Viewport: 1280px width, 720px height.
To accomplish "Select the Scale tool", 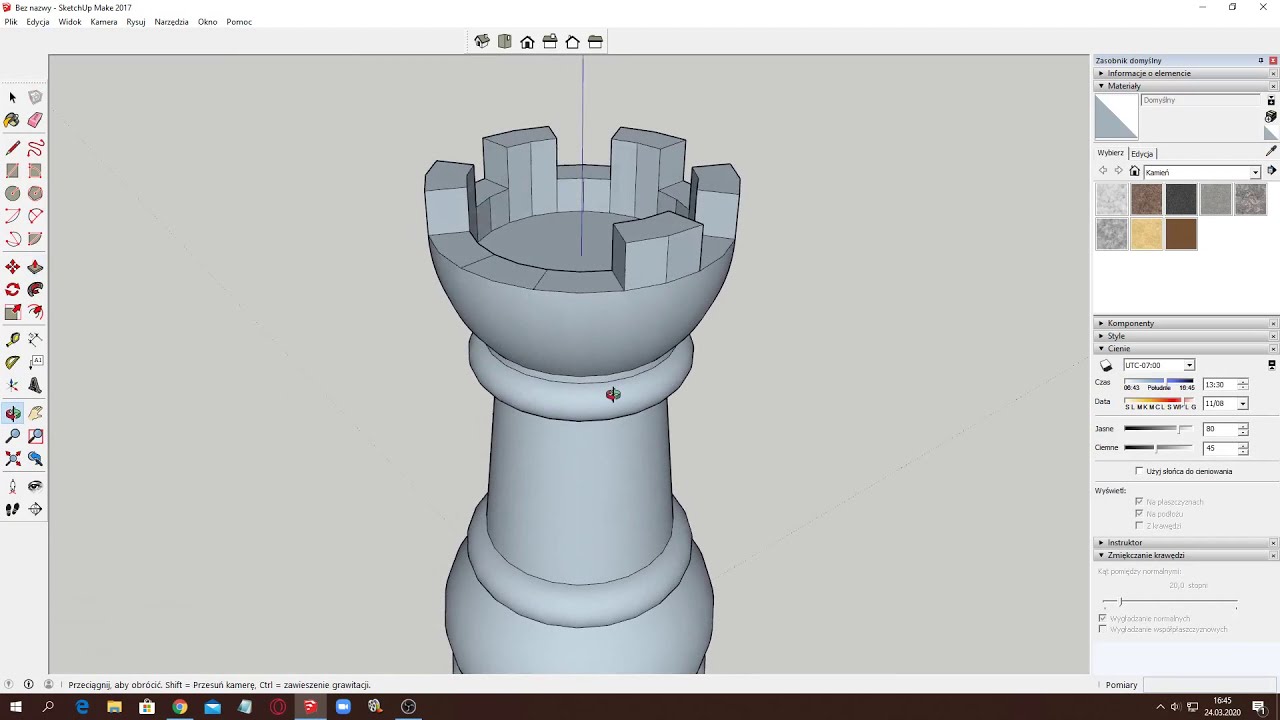I will [x=12, y=312].
